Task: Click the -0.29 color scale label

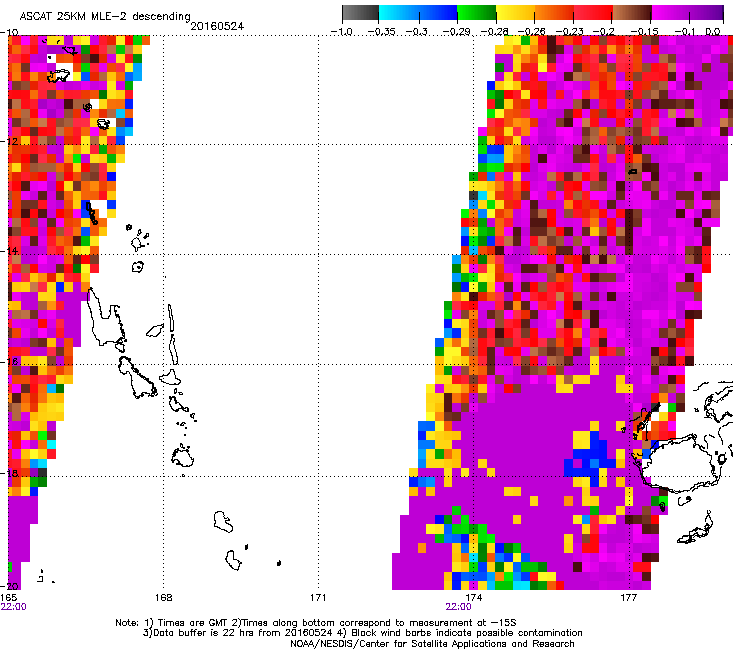Action: [x=456, y=32]
